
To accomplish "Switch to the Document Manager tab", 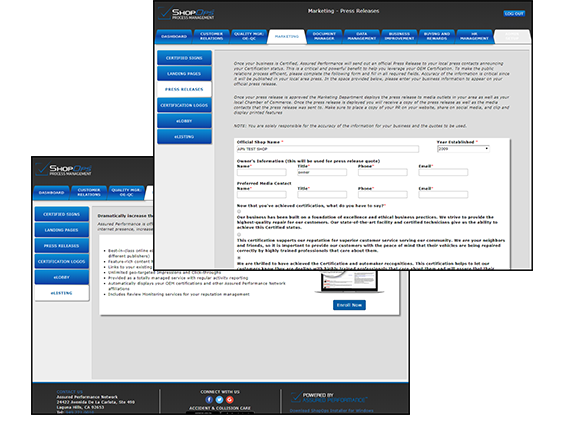I will point(324,36).
